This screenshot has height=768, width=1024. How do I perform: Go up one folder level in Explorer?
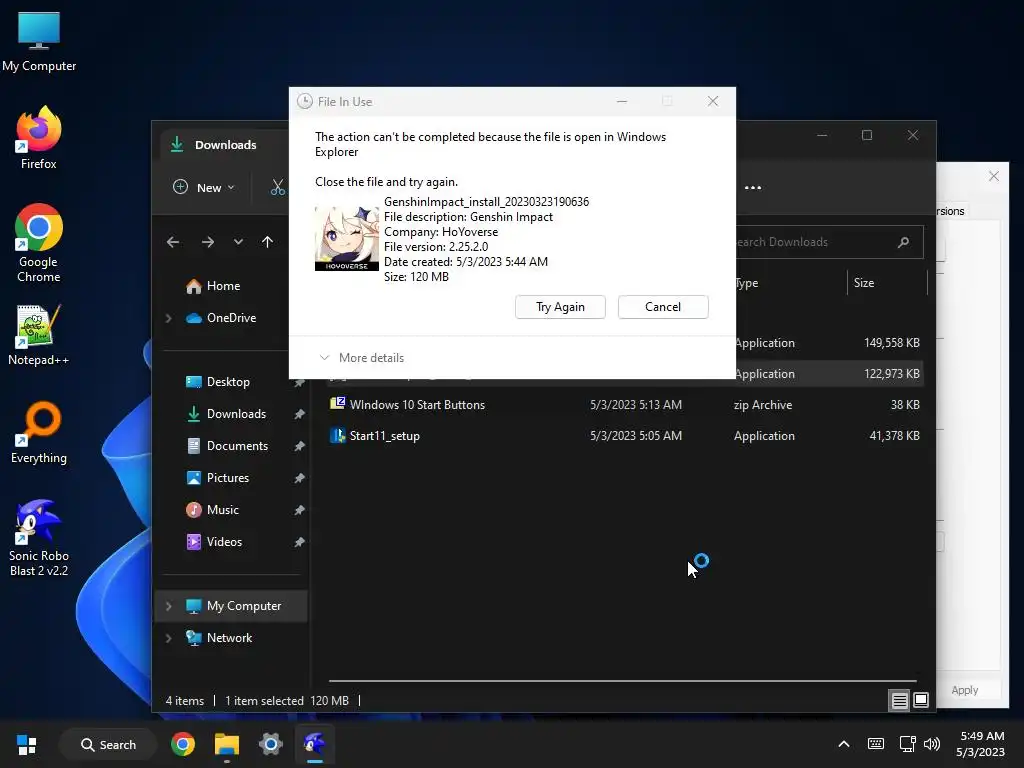267,242
